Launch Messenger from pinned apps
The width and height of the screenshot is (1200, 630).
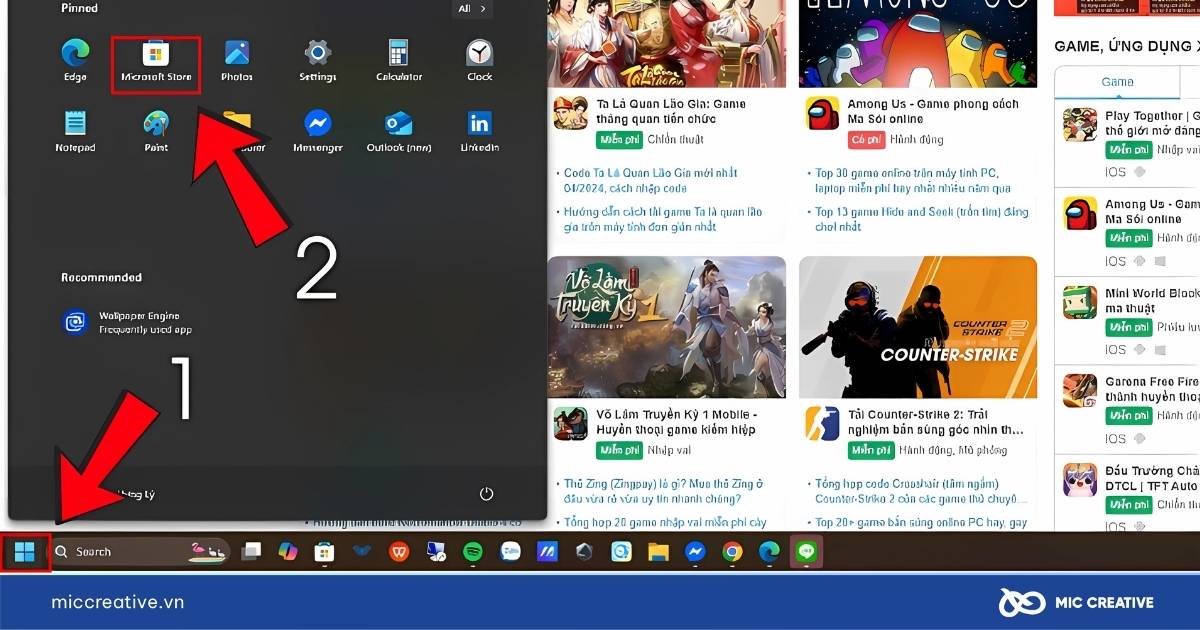pyautogui.click(x=318, y=132)
